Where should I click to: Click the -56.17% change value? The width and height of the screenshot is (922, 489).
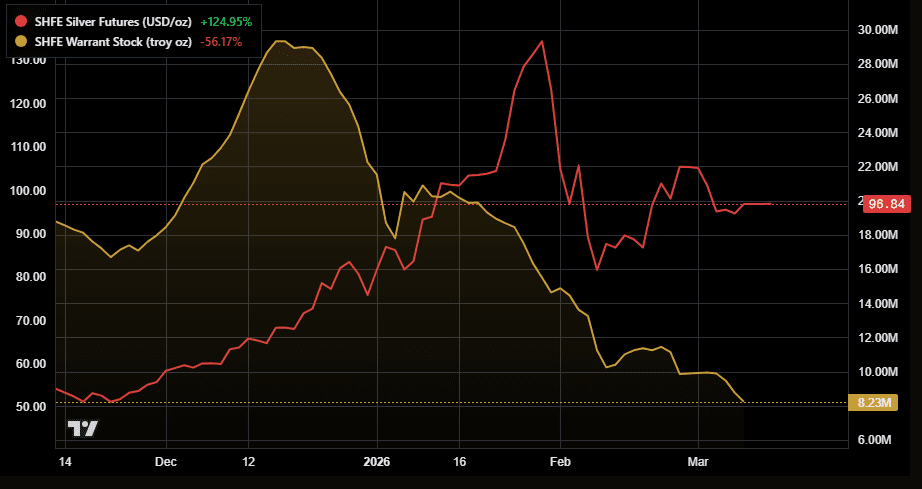point(221,42)
